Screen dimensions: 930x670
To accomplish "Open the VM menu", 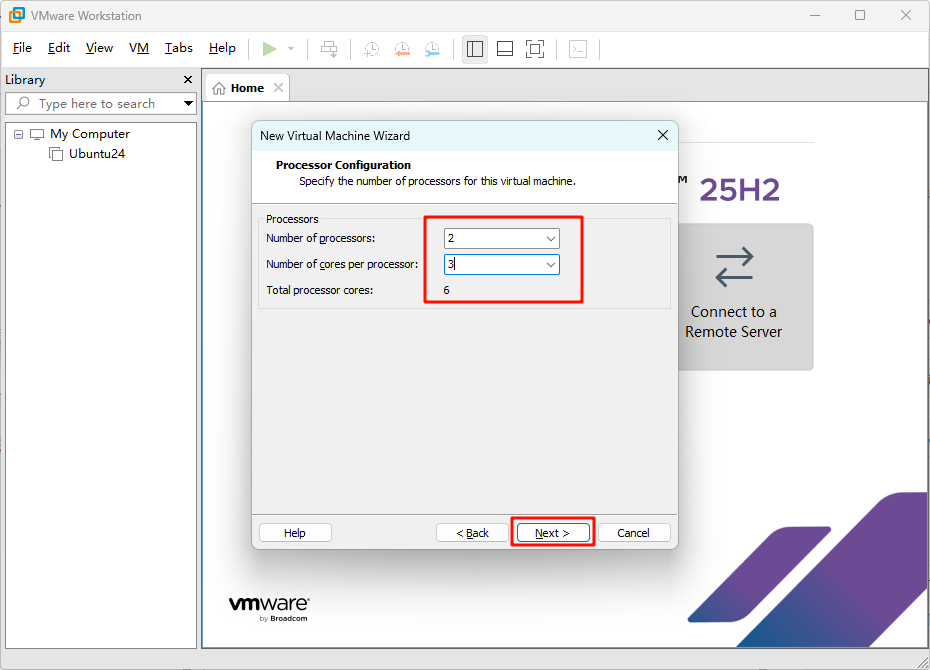I will (x=139, y=48).
